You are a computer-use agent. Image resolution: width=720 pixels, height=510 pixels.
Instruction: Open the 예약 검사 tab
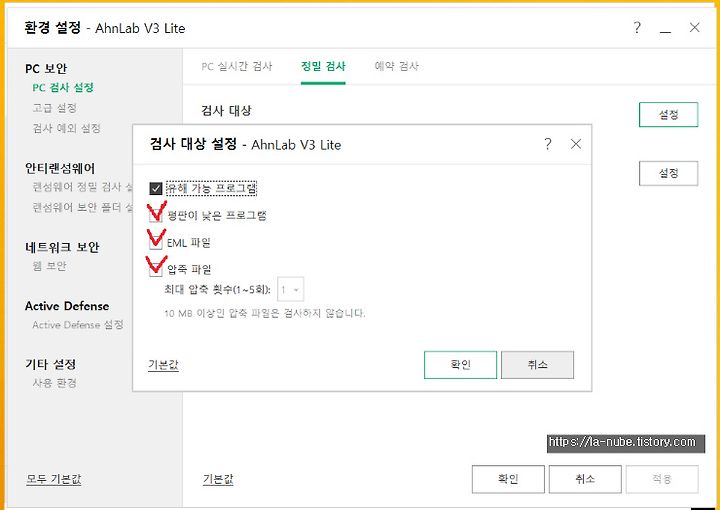tap(397, 66)
